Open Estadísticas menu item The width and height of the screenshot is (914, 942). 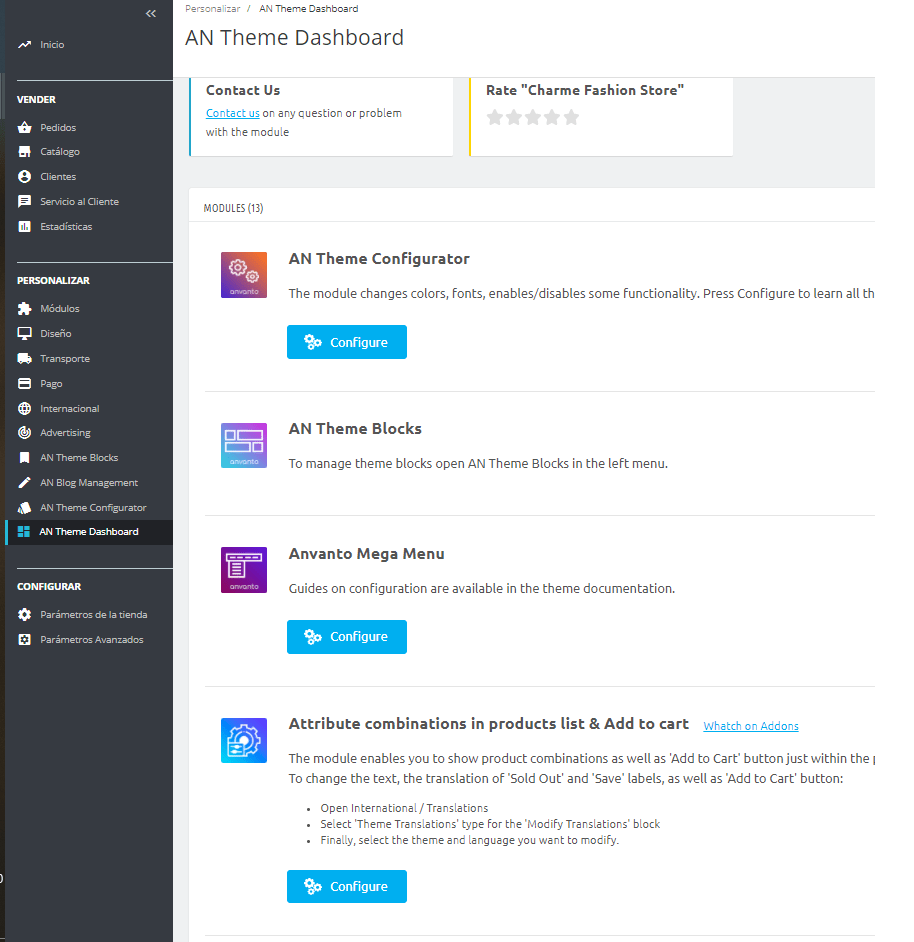pos(66,226)
